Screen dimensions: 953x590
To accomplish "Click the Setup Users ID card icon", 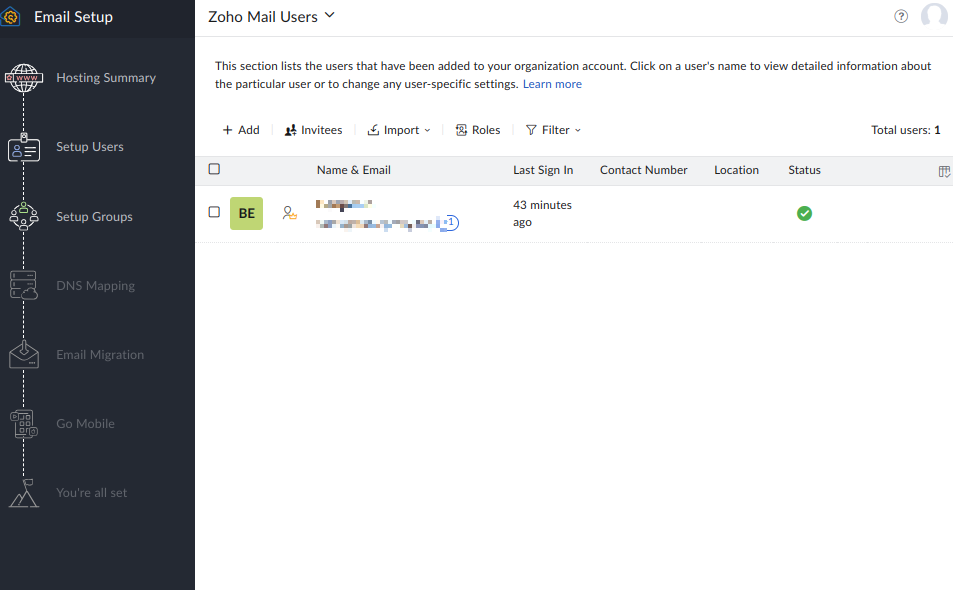I will click(23, 148).
